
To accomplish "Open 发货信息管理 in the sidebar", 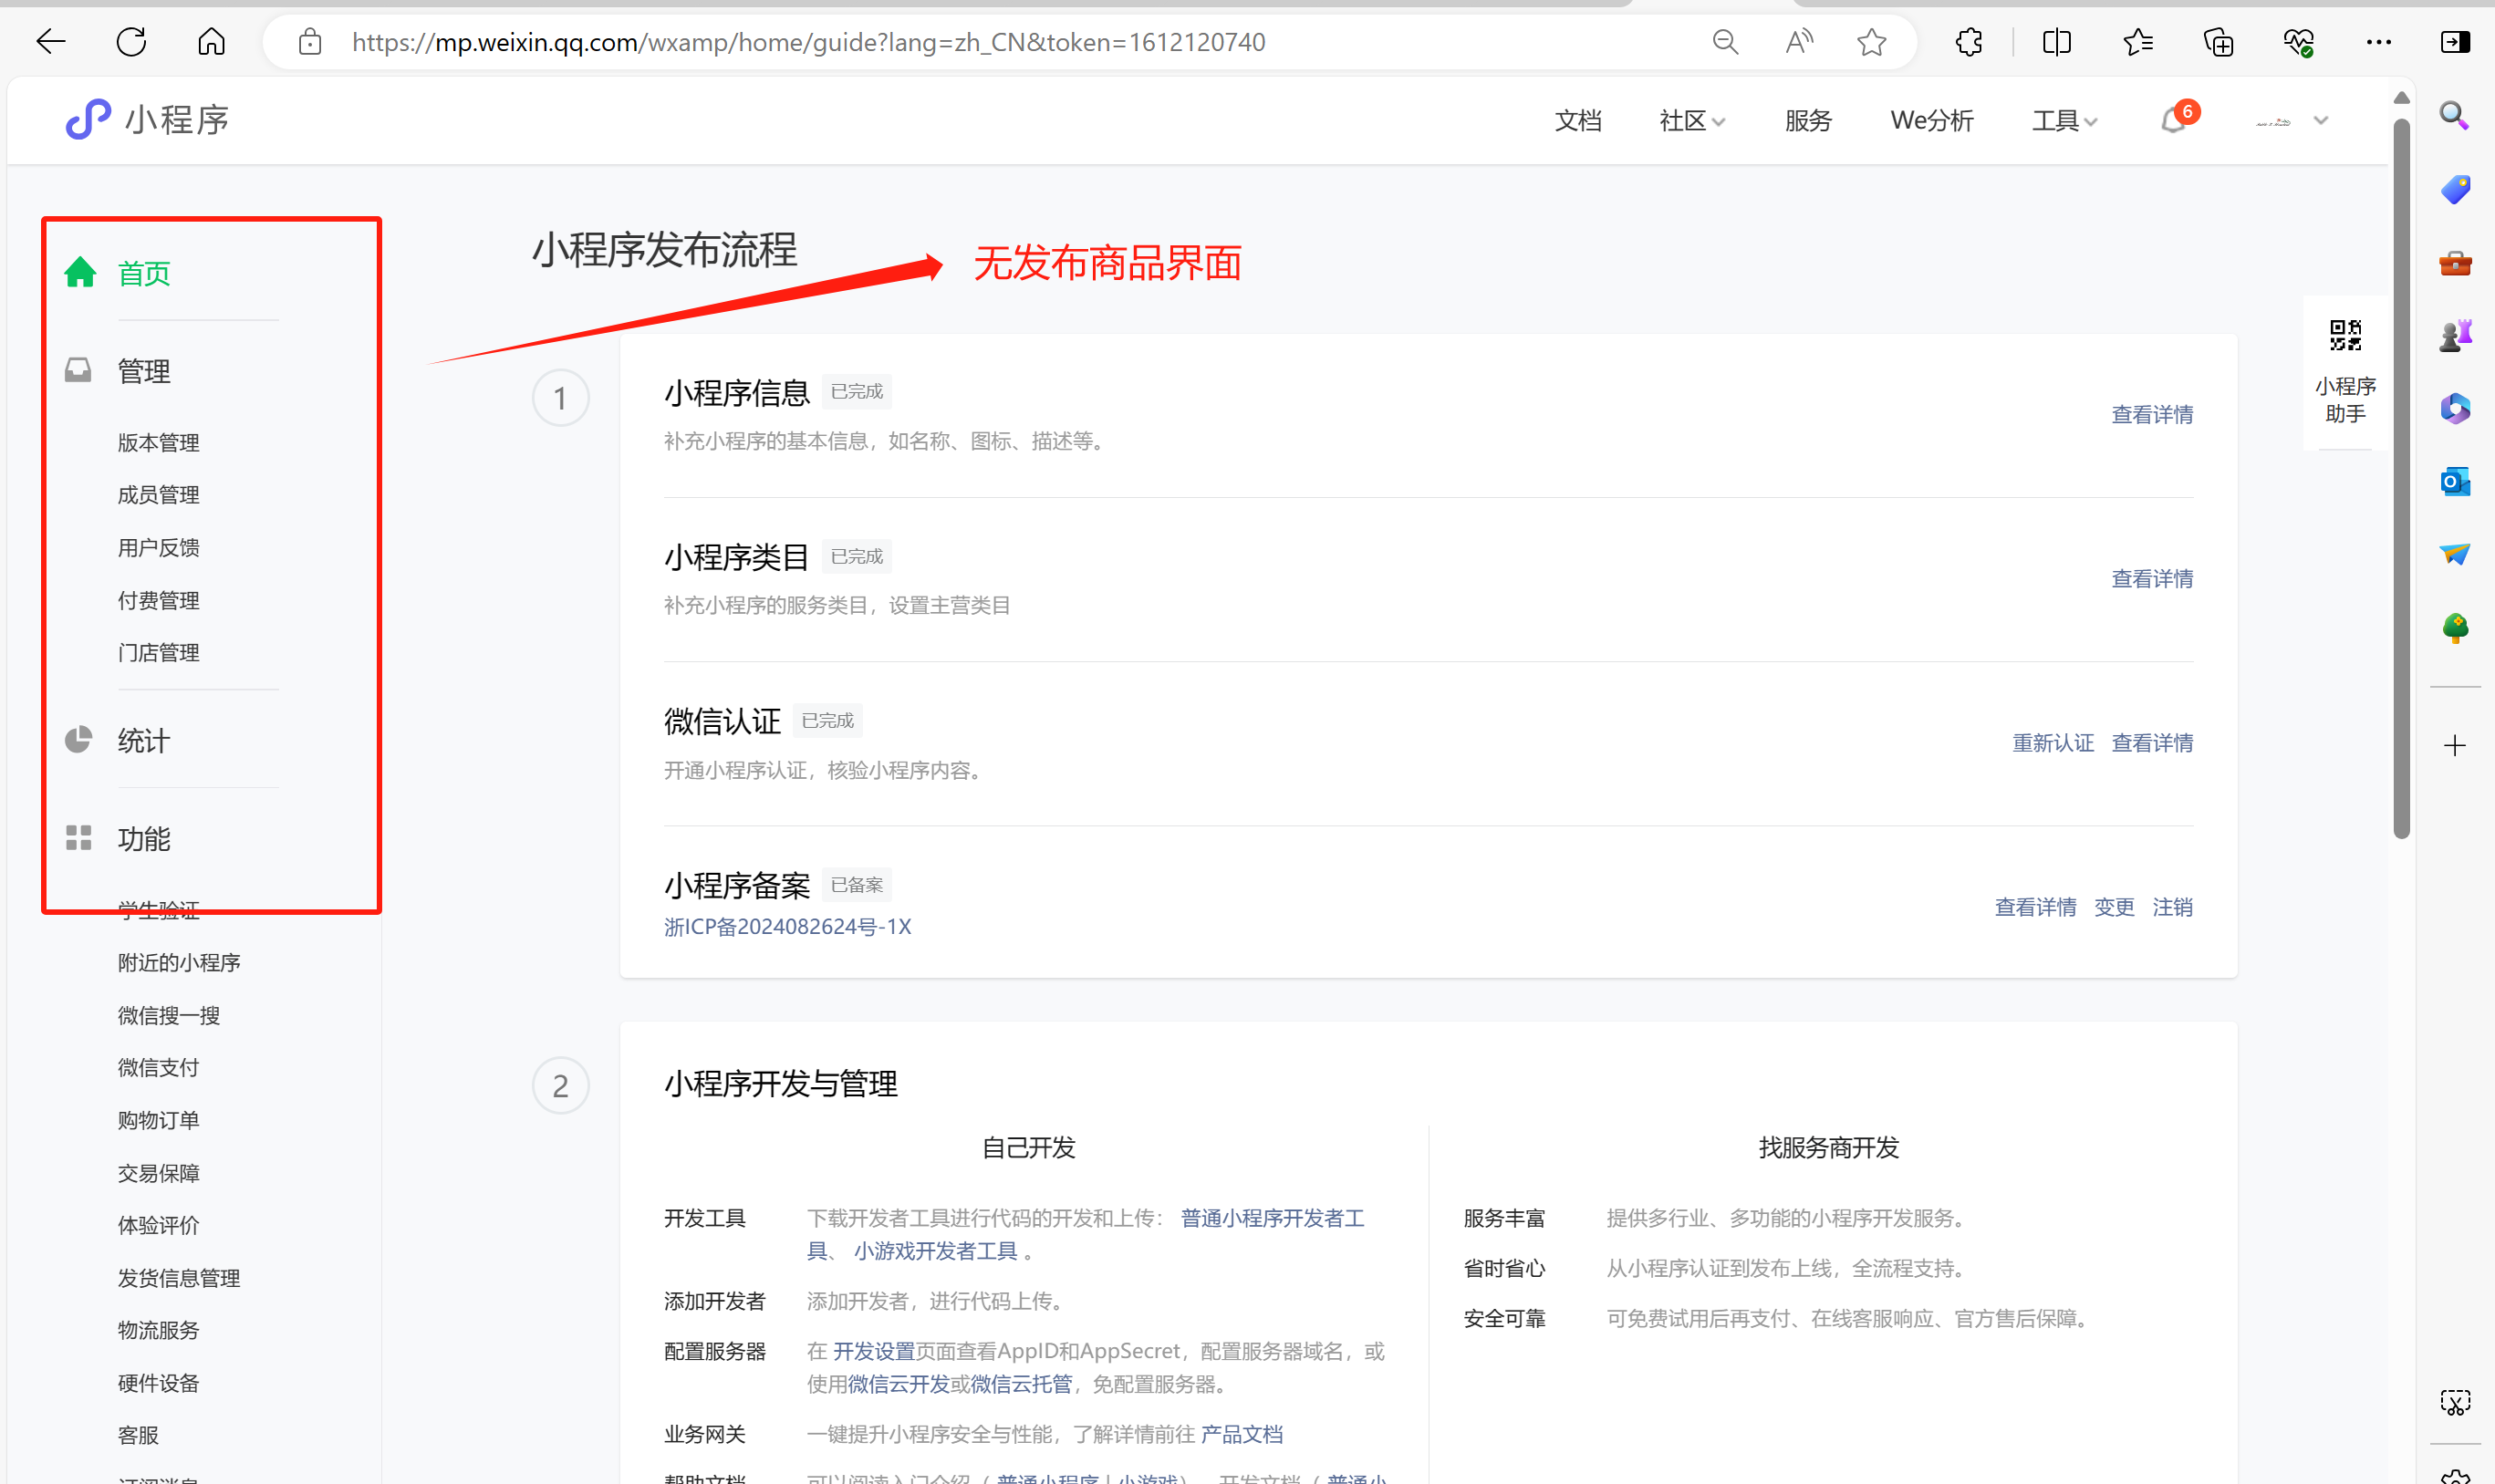I will (179, 1278).
